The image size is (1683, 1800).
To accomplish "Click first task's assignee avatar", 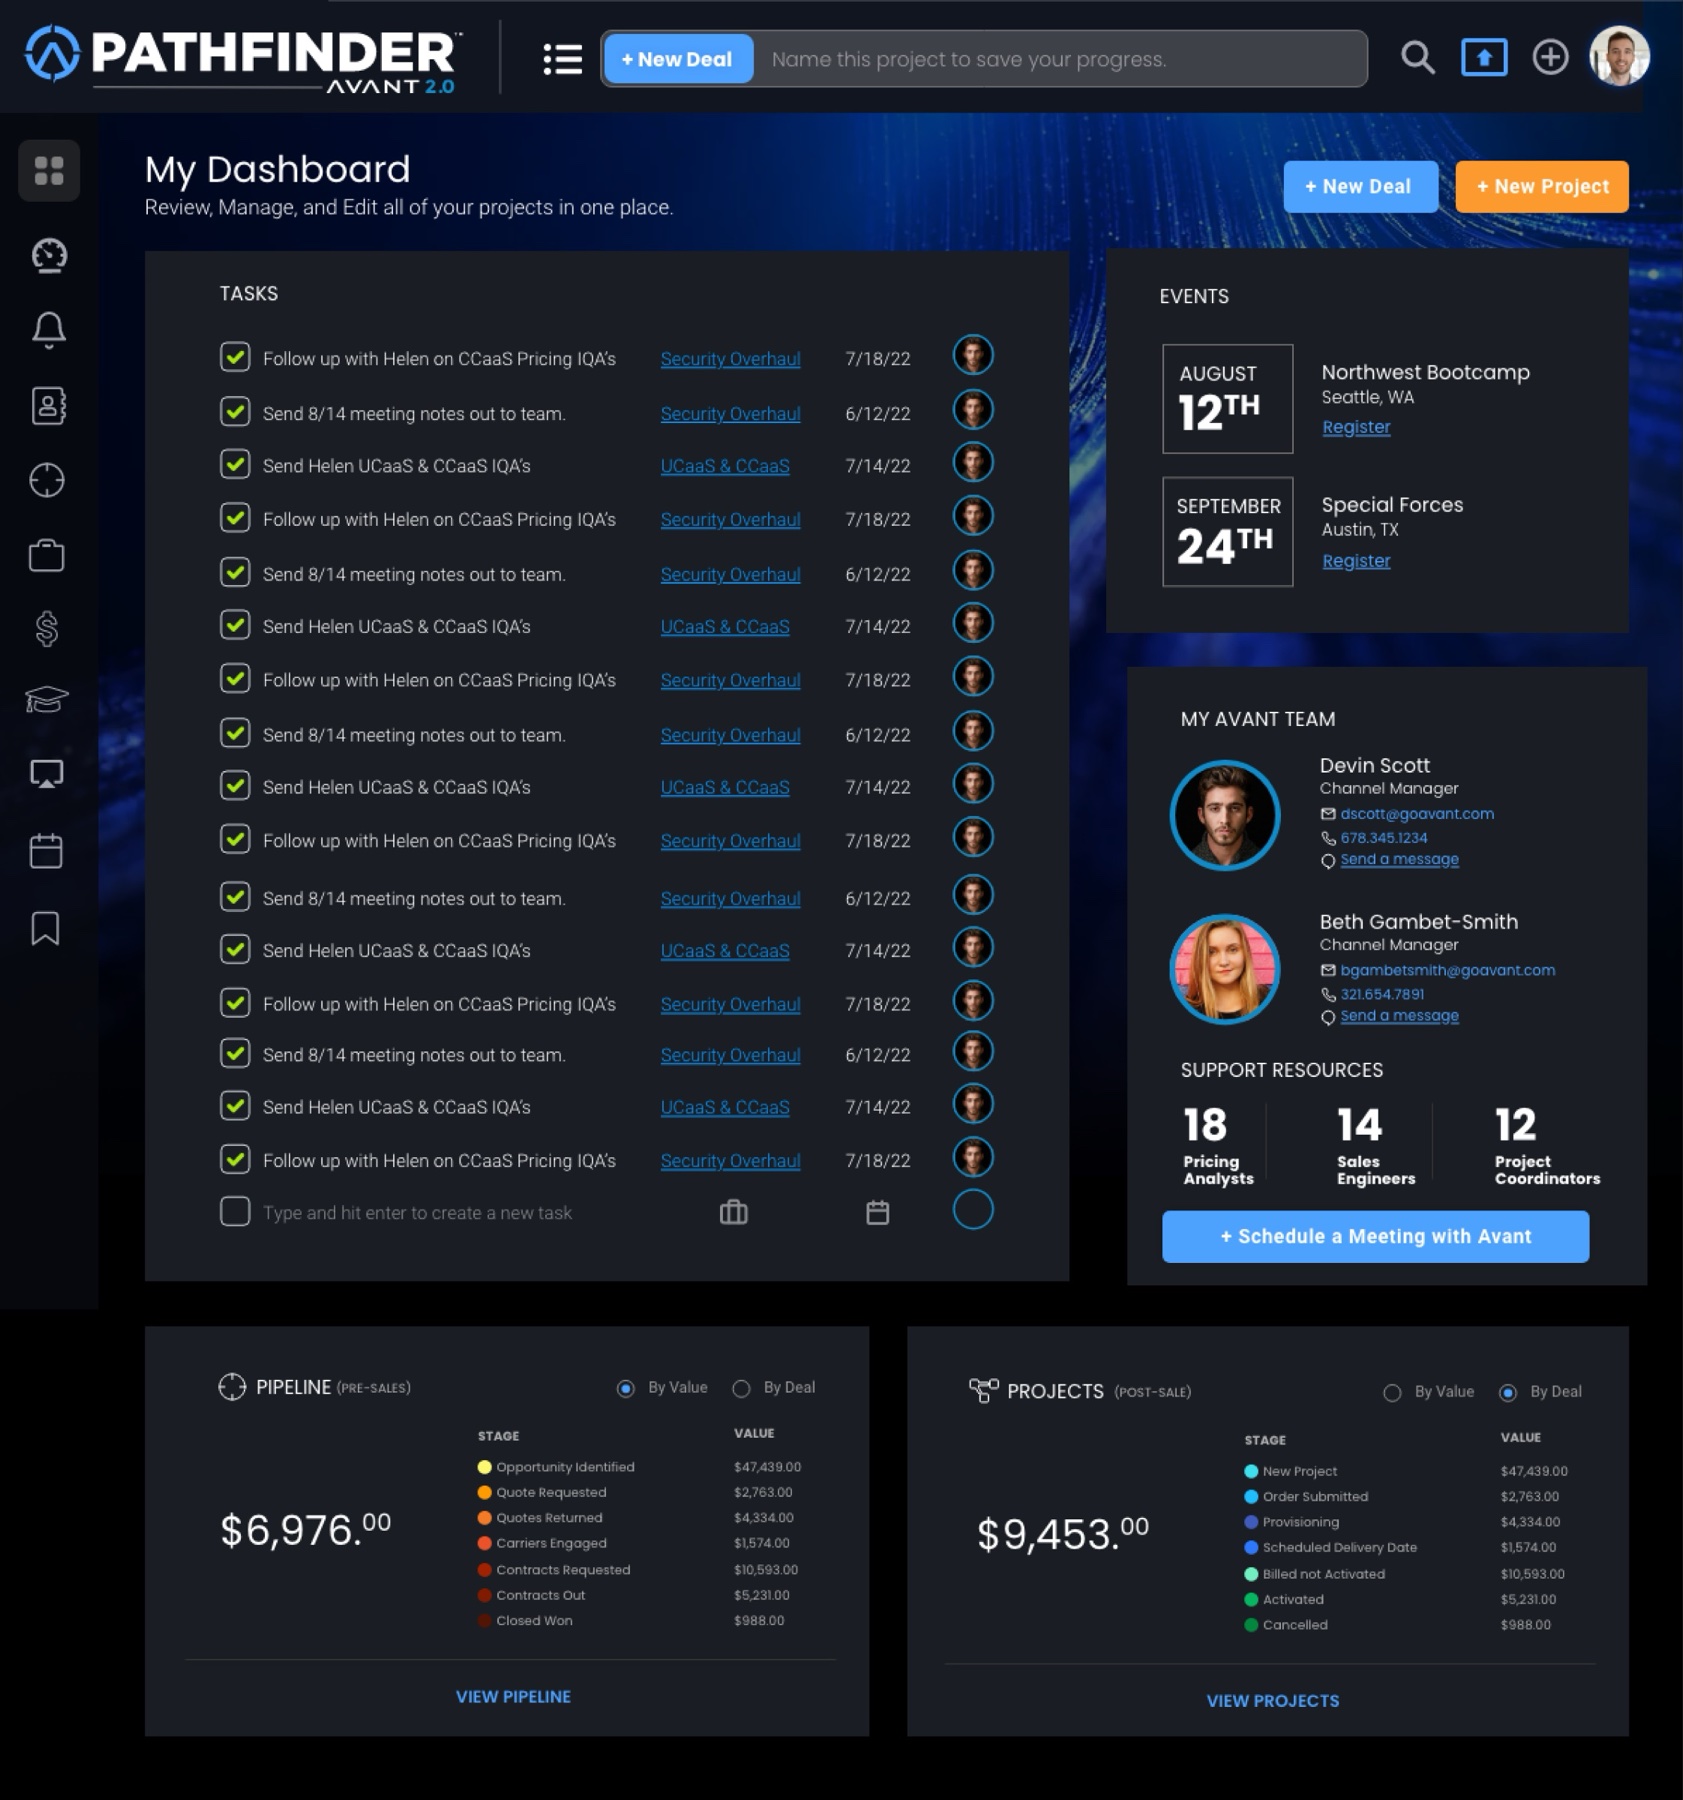I will point(972,355).
